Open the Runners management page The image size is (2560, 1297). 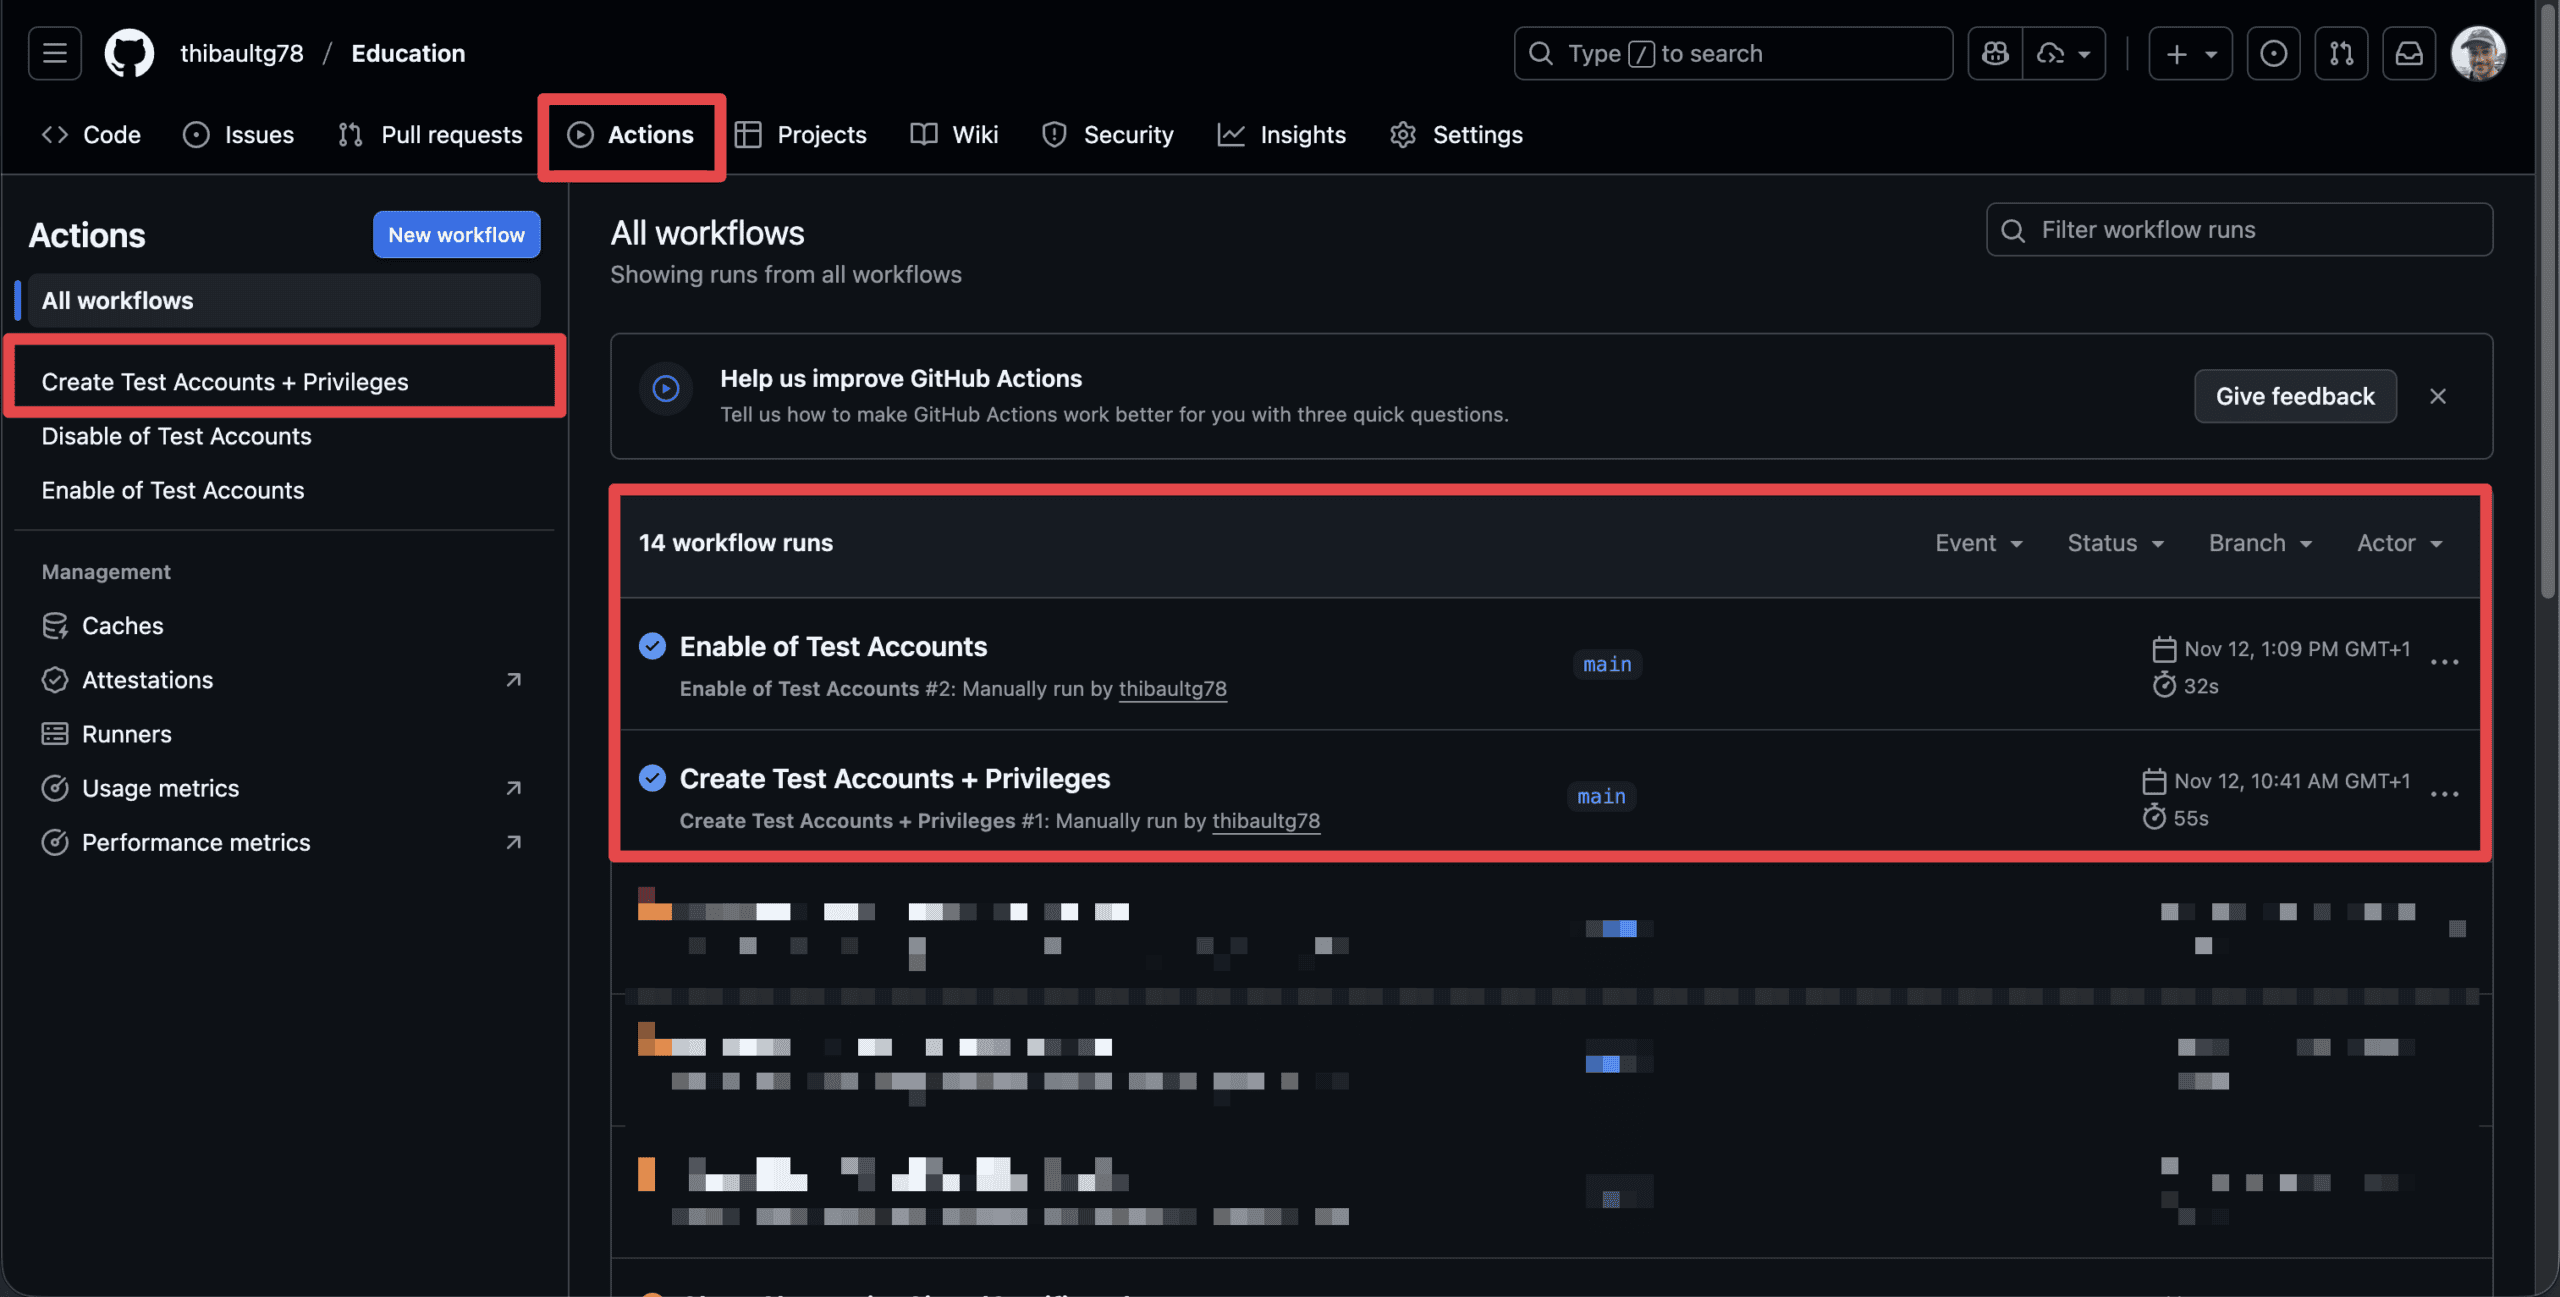pos(126,734)
